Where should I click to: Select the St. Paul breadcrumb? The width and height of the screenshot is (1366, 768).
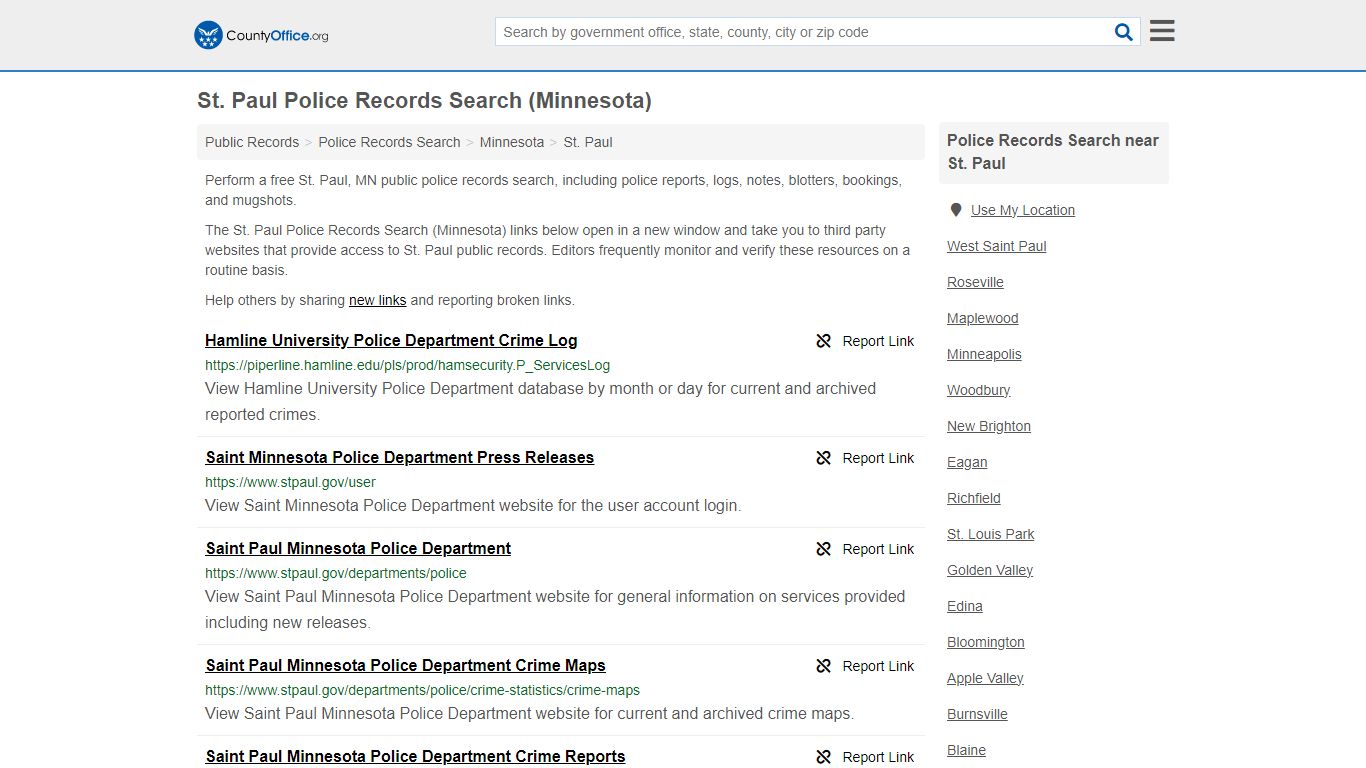tap(588, 142)
